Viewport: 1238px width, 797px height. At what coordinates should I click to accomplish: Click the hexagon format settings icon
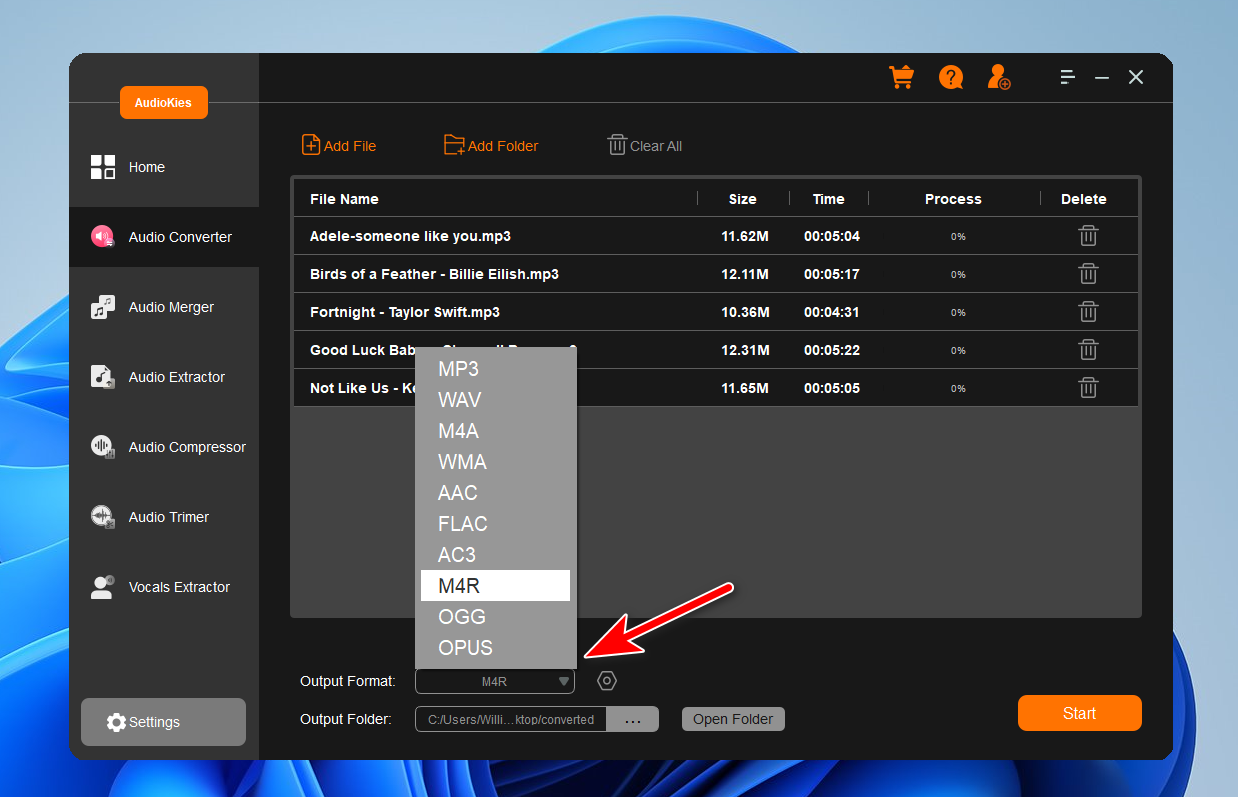pyautogui.click(x=607, y=681)
